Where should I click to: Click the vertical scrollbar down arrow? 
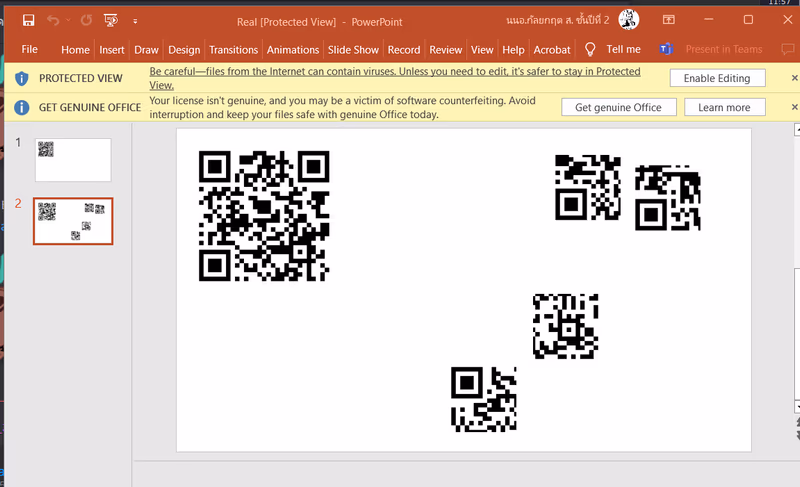797,406
